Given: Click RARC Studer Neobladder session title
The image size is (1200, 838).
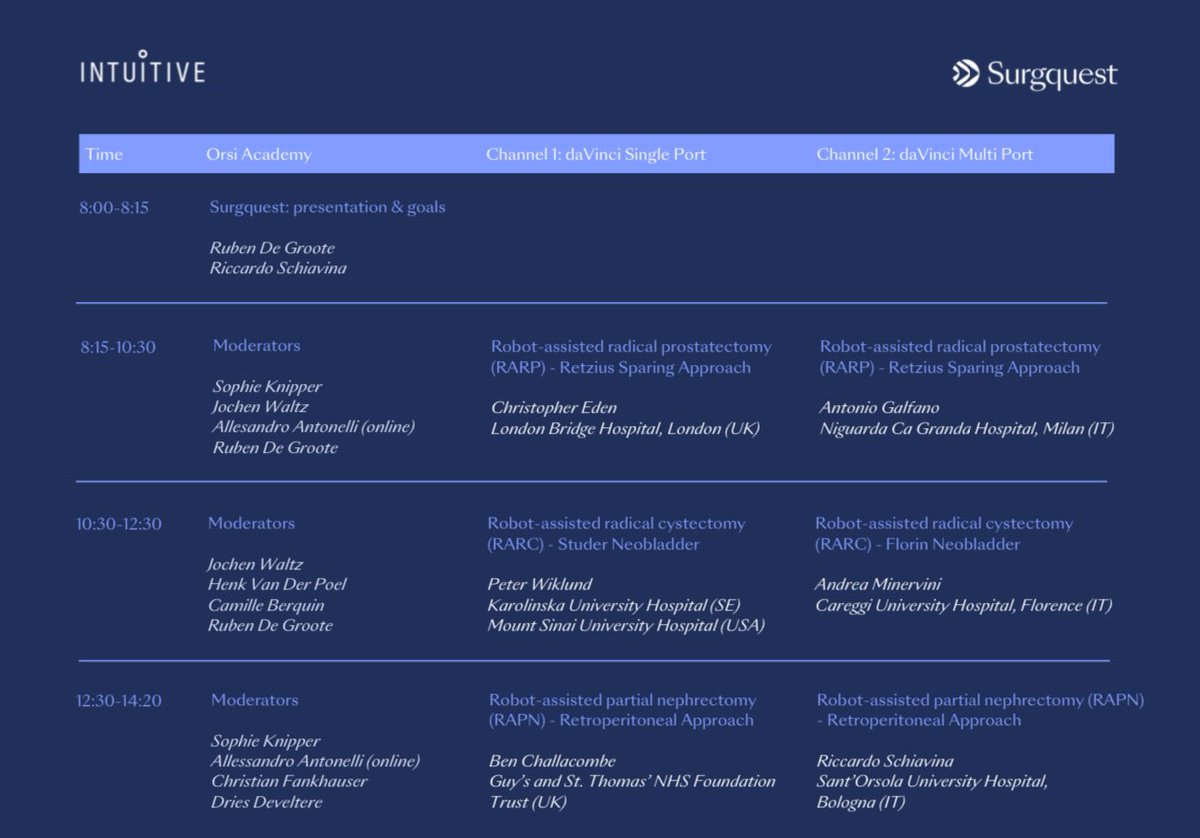Looking at the screenshot, I should click(616, 534).
